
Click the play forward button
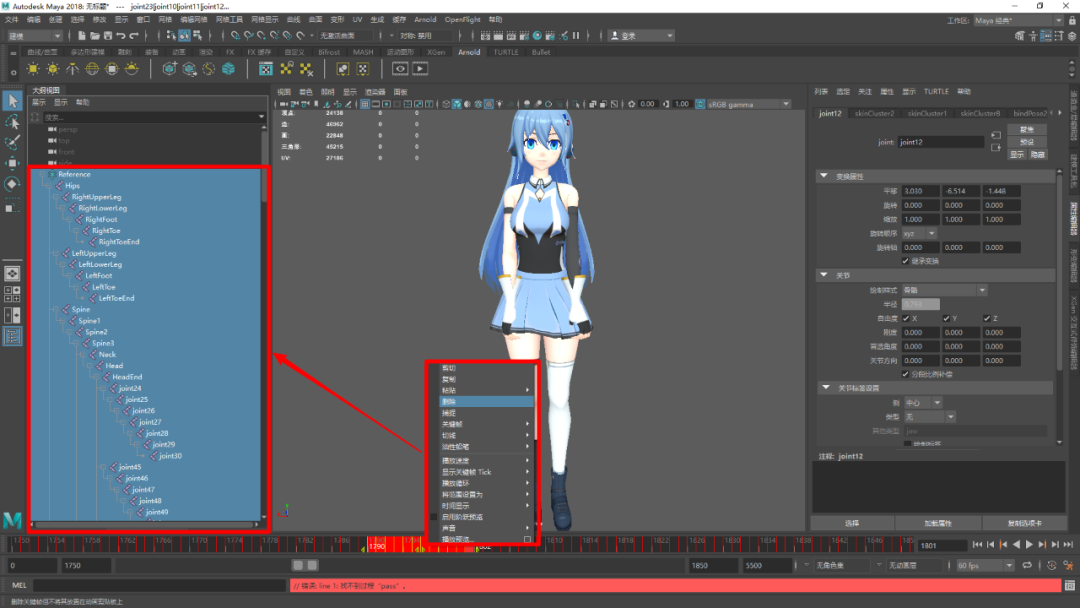coord(1029,545)
